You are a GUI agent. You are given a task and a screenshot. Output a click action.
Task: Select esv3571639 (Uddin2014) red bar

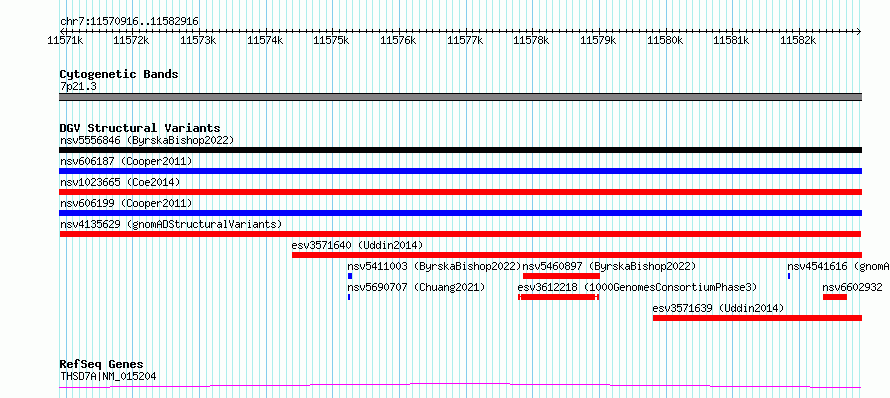[757, 318]
